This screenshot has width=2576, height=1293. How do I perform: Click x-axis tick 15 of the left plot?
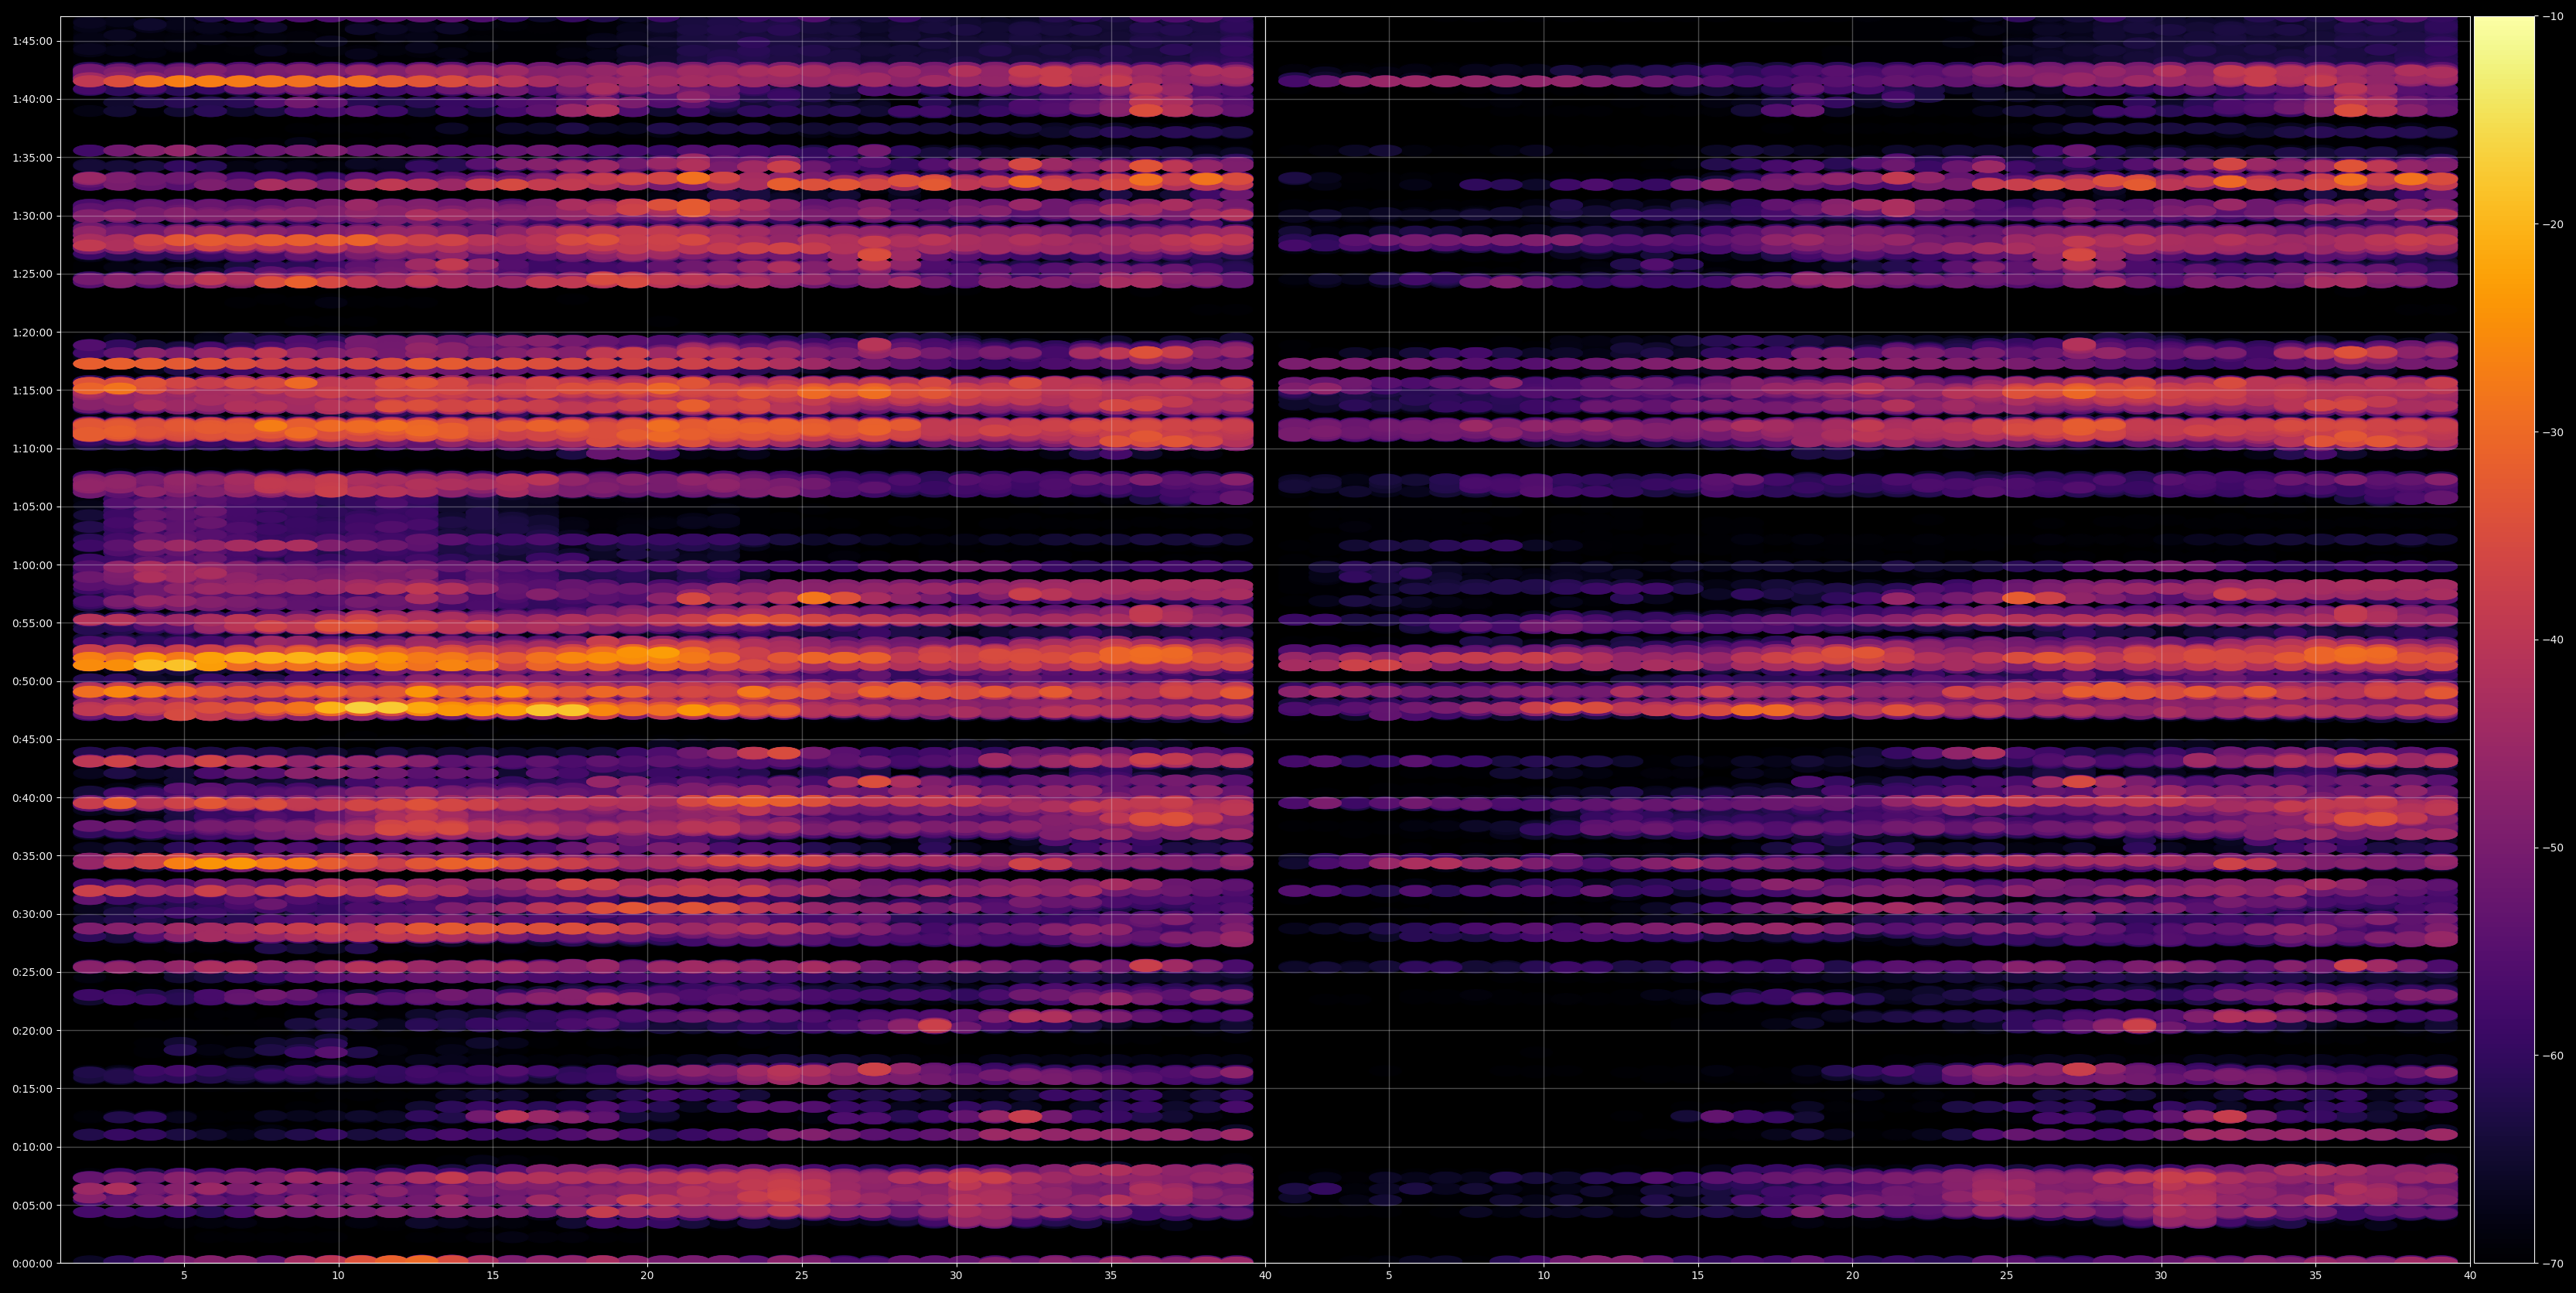tap(493, 1276)
